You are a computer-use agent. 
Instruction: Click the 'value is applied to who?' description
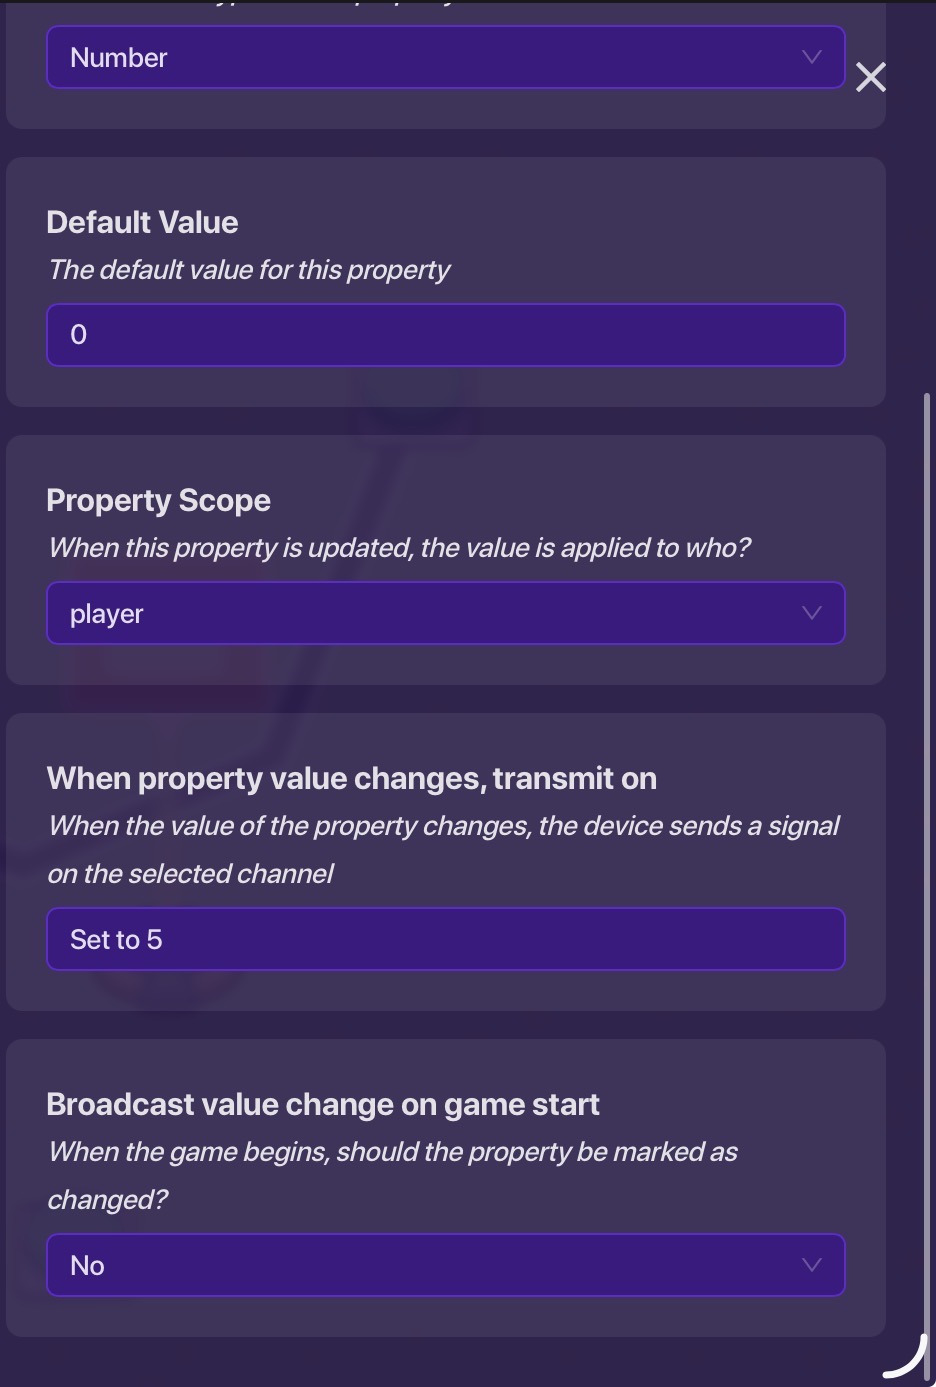coord(400,548)
